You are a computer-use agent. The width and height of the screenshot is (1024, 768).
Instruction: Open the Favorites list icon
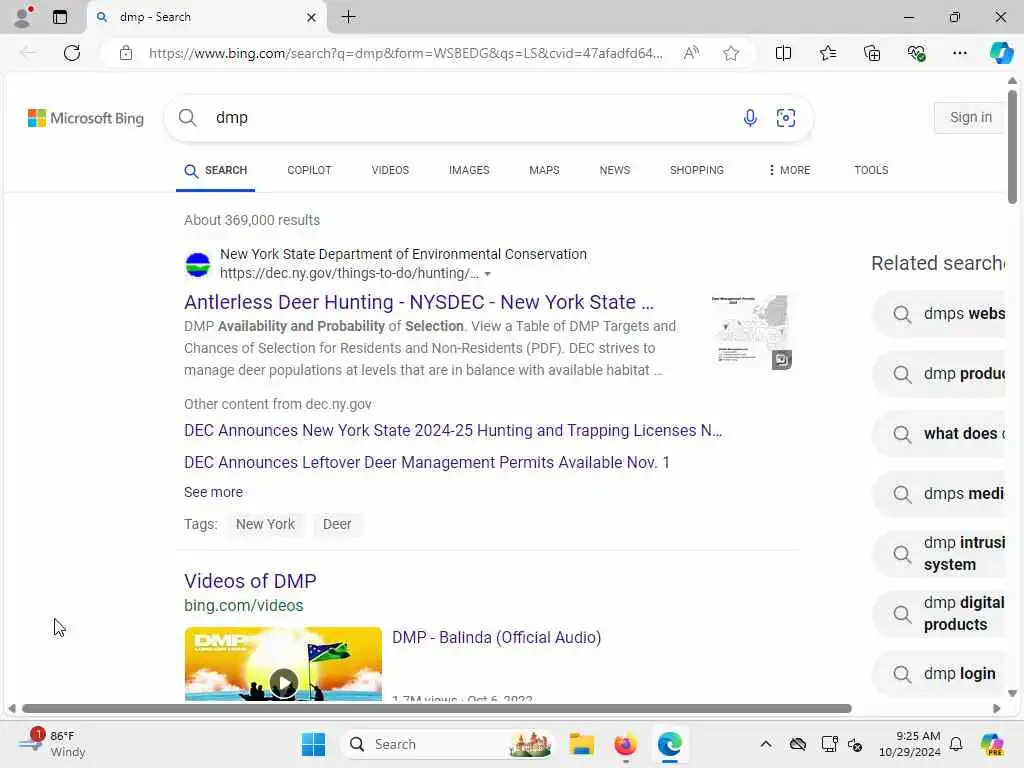827,53
